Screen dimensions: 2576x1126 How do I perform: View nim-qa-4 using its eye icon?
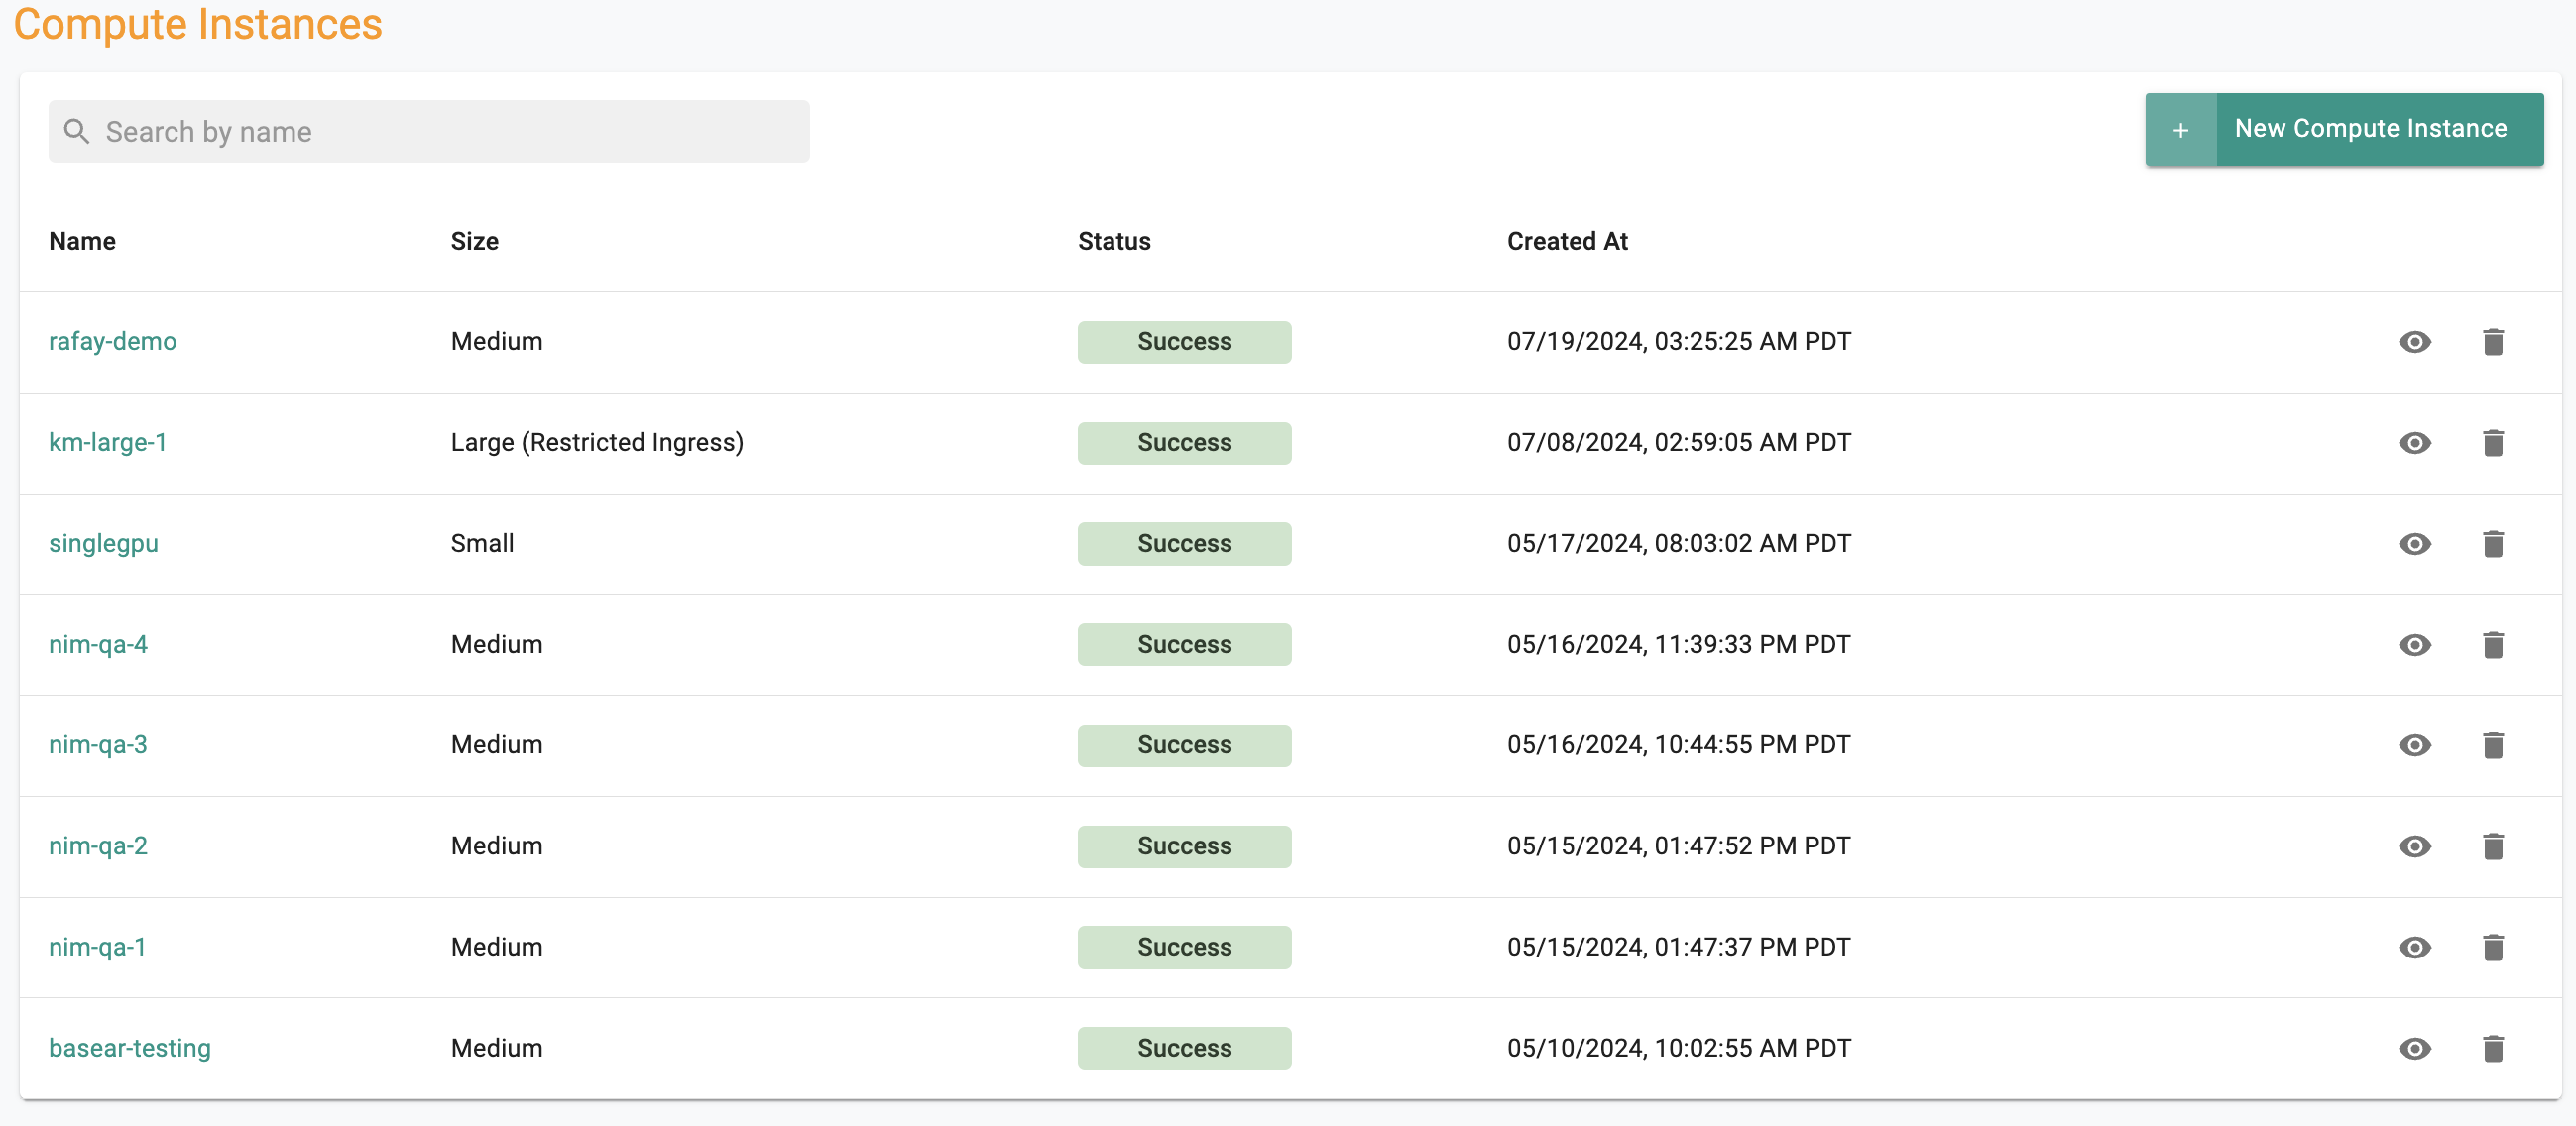click(x=2414, y=645)
